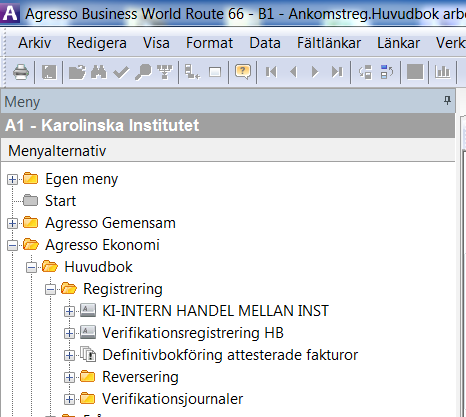Click the binoculars search icon
Screen dimensions: 466x417
(x=99, y=72)
